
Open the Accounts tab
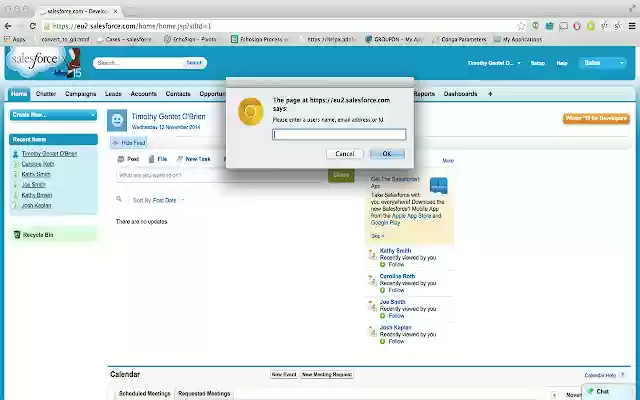coord(144,94)
